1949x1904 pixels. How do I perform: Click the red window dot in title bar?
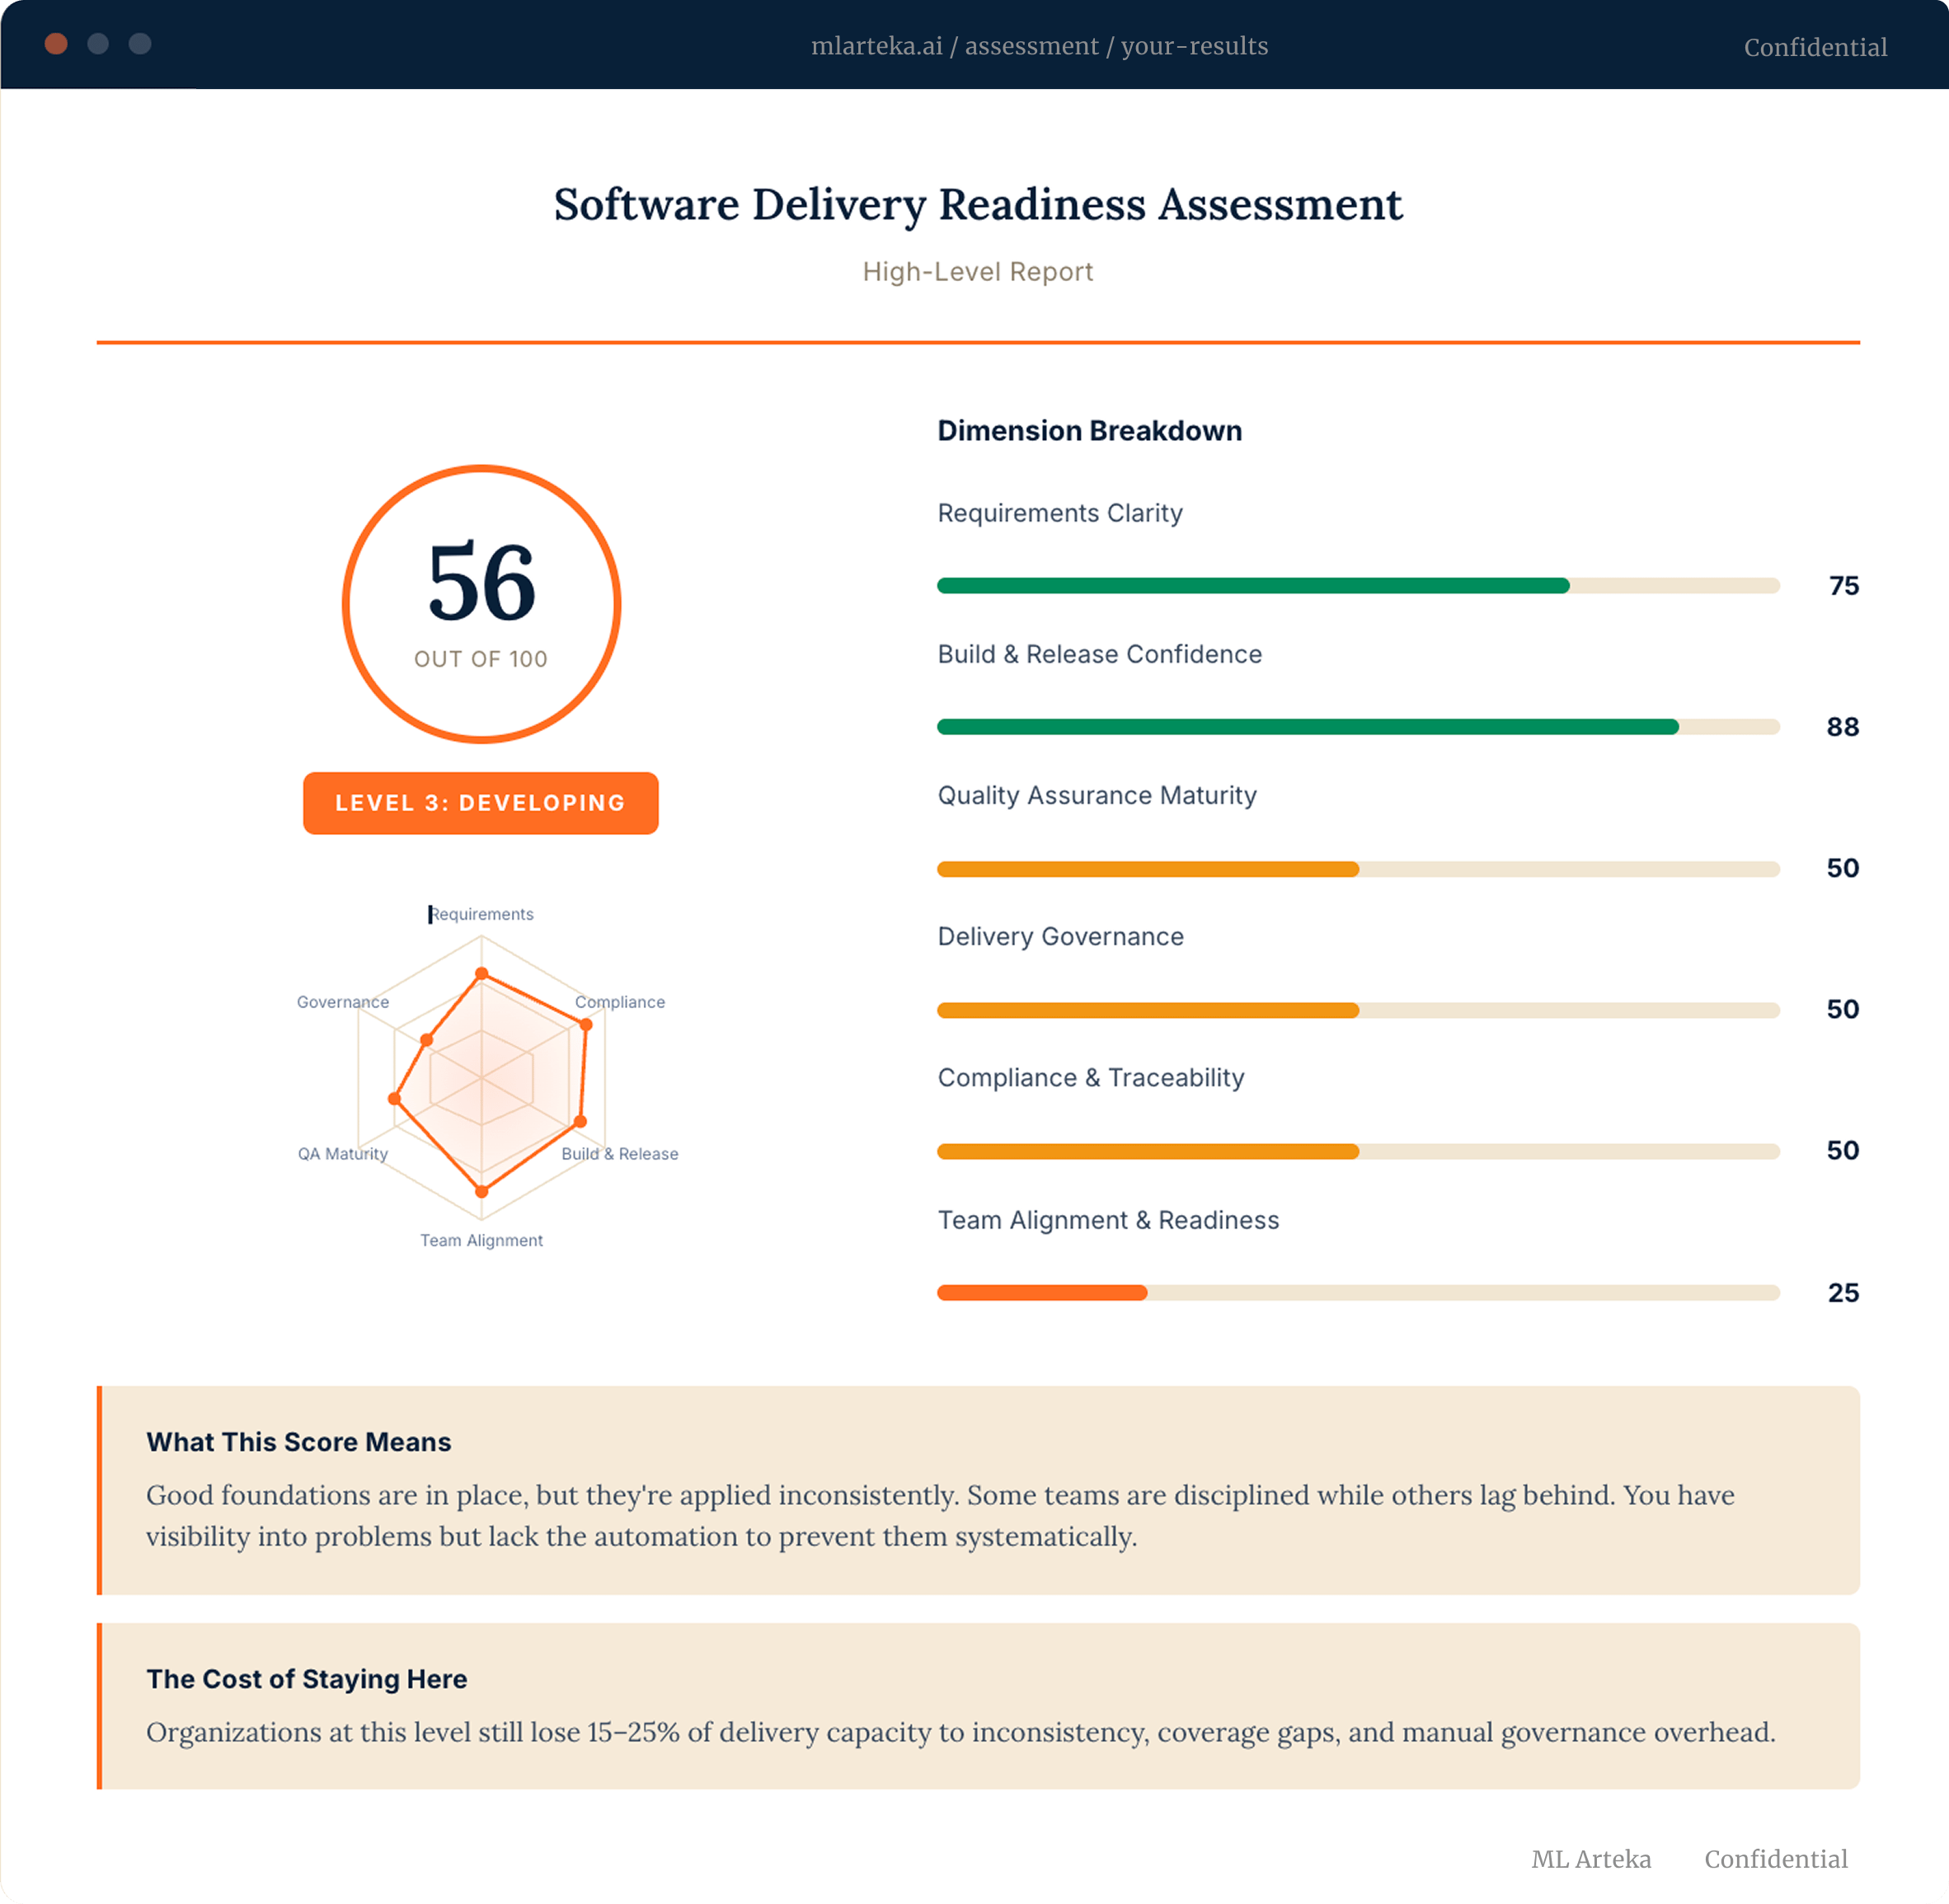point(56,44)
